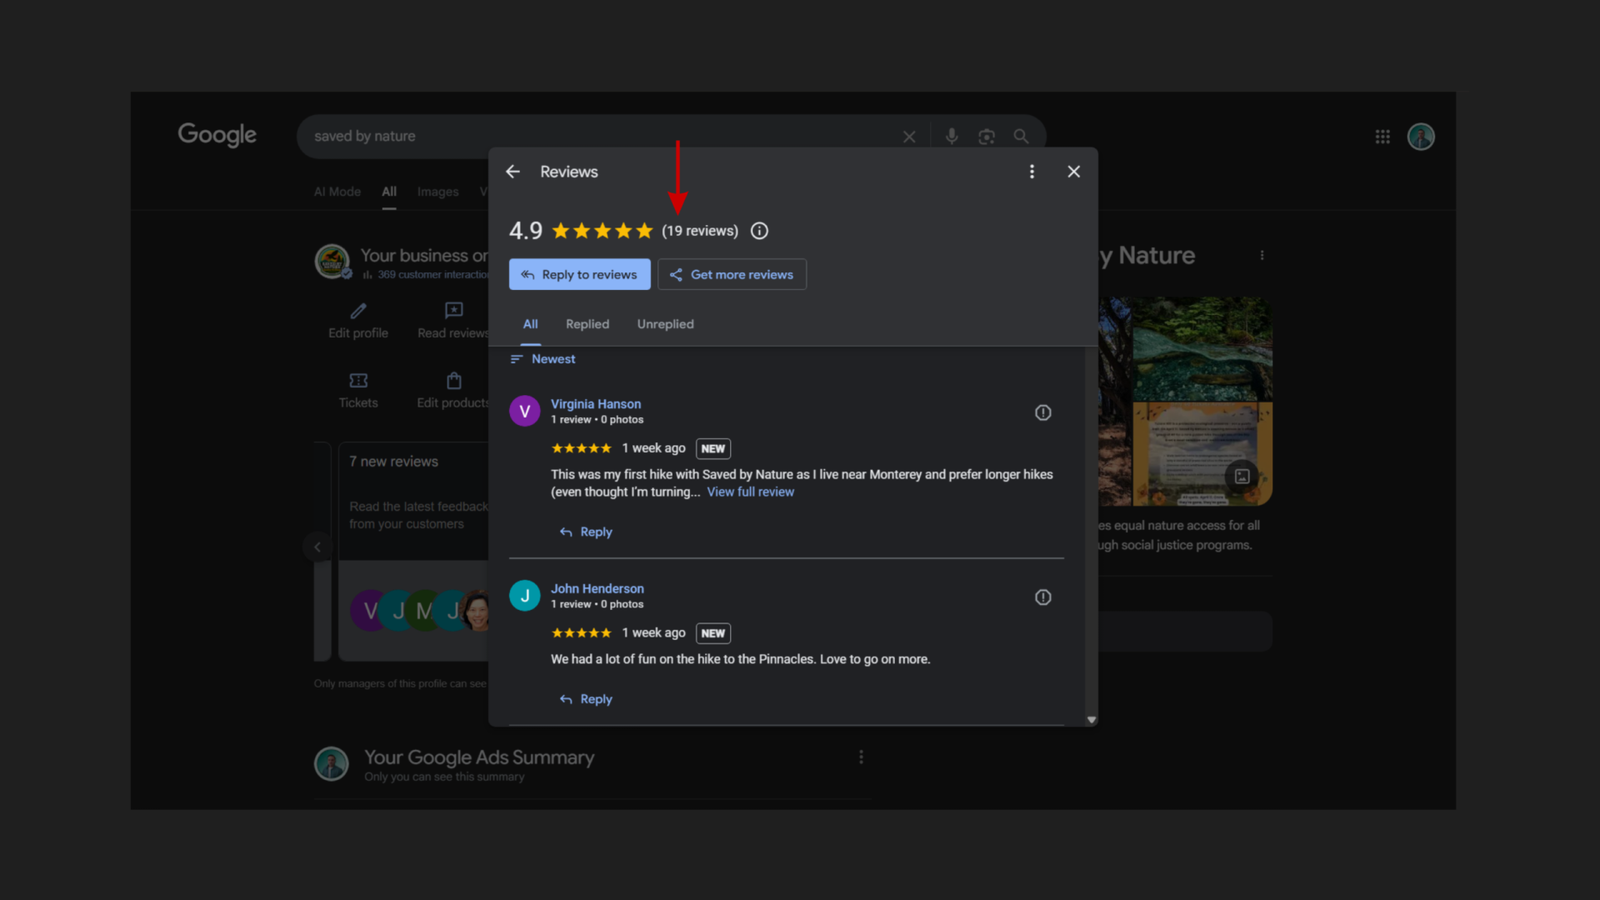Switch to the Replied tab
The width and height of the screenshot is (1600, 900).
click(x=587, y=324)
